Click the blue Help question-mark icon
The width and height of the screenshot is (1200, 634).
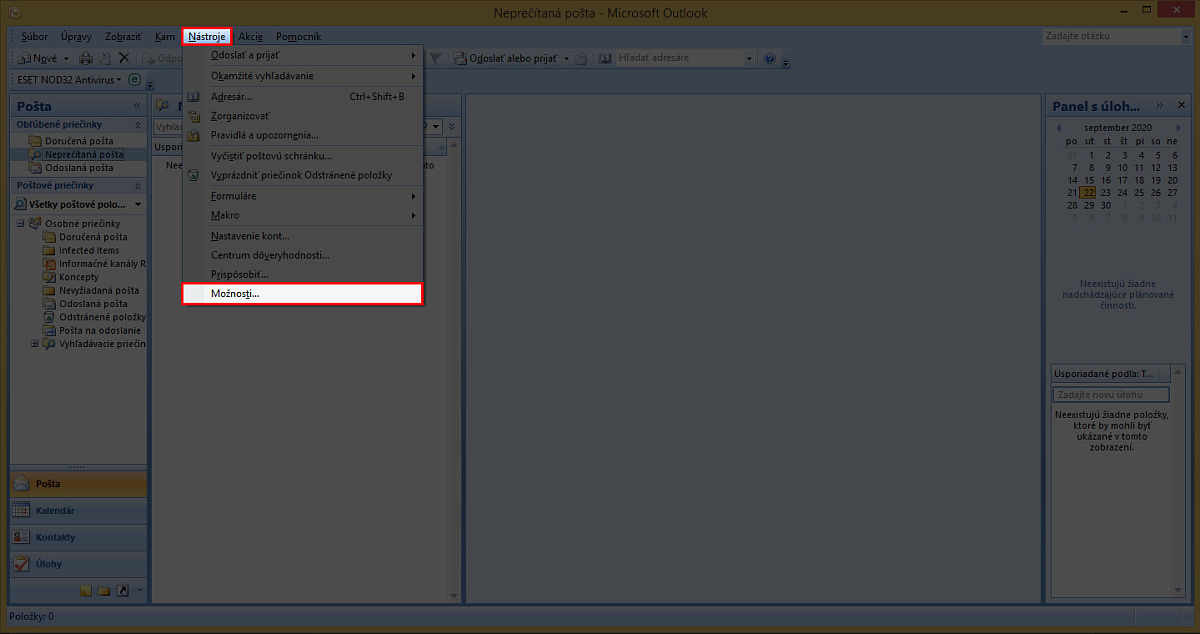pos(769,58)
